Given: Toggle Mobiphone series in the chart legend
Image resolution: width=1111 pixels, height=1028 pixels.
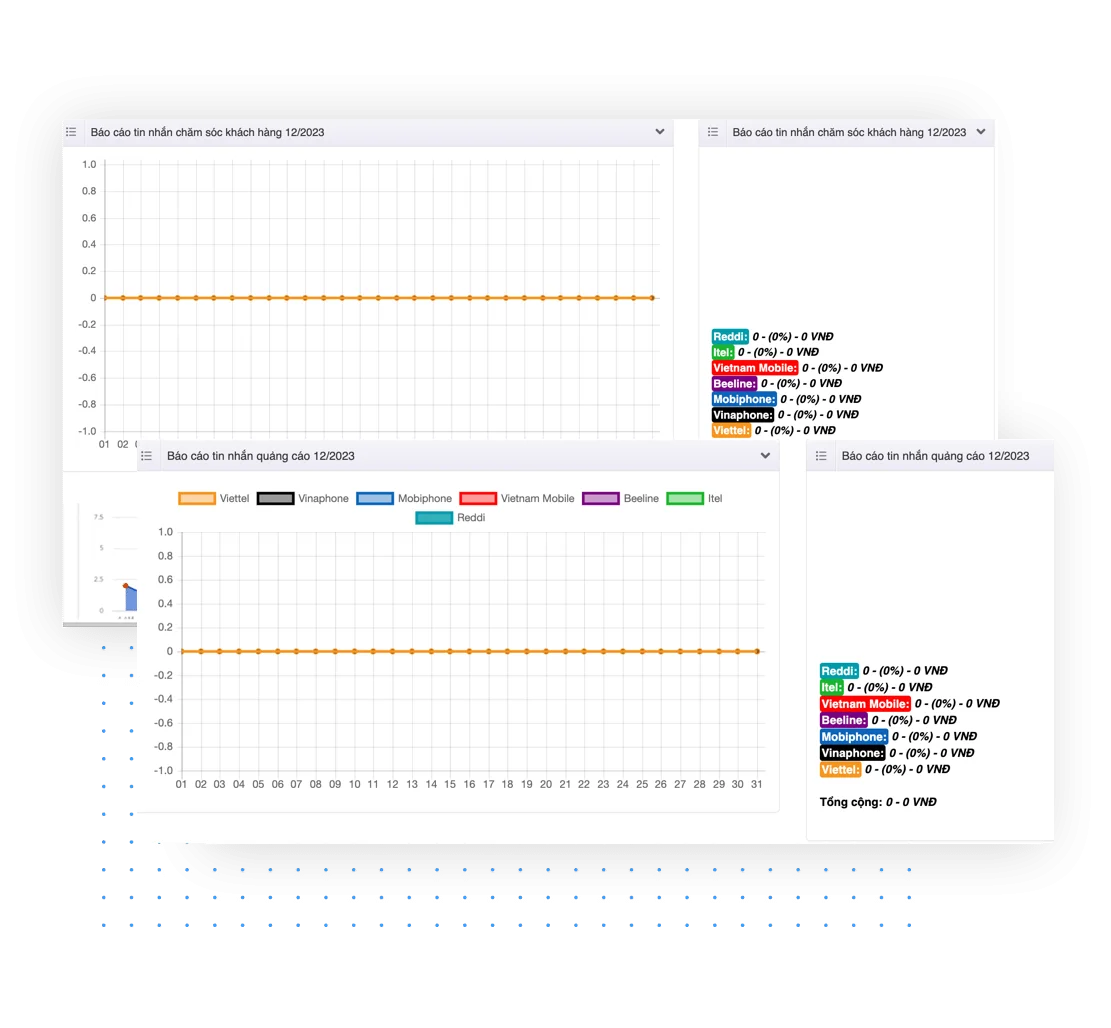Looking at the screenshot, I should [375, 499].
